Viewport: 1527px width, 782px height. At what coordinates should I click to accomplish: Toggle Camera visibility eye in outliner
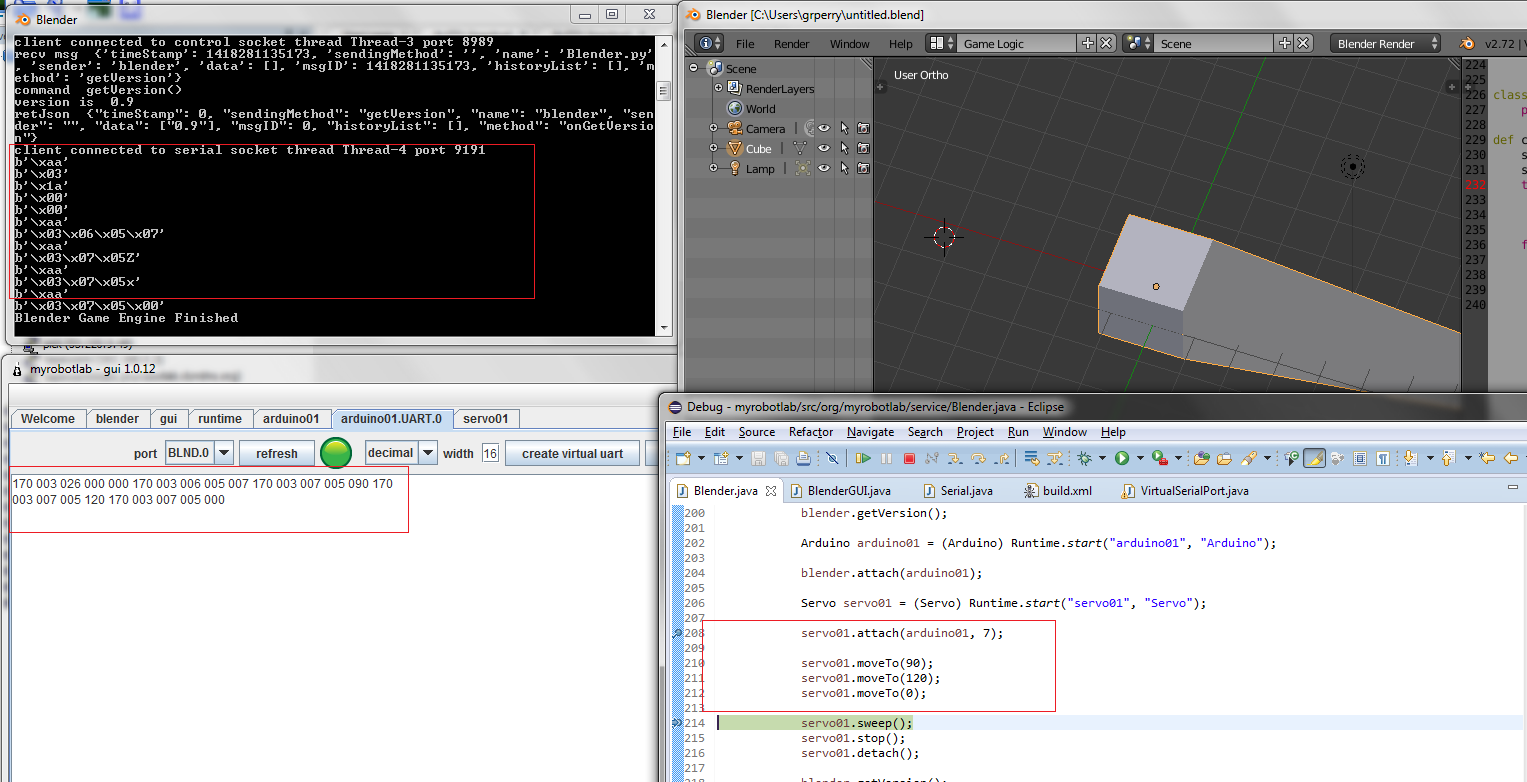[824, 128]
